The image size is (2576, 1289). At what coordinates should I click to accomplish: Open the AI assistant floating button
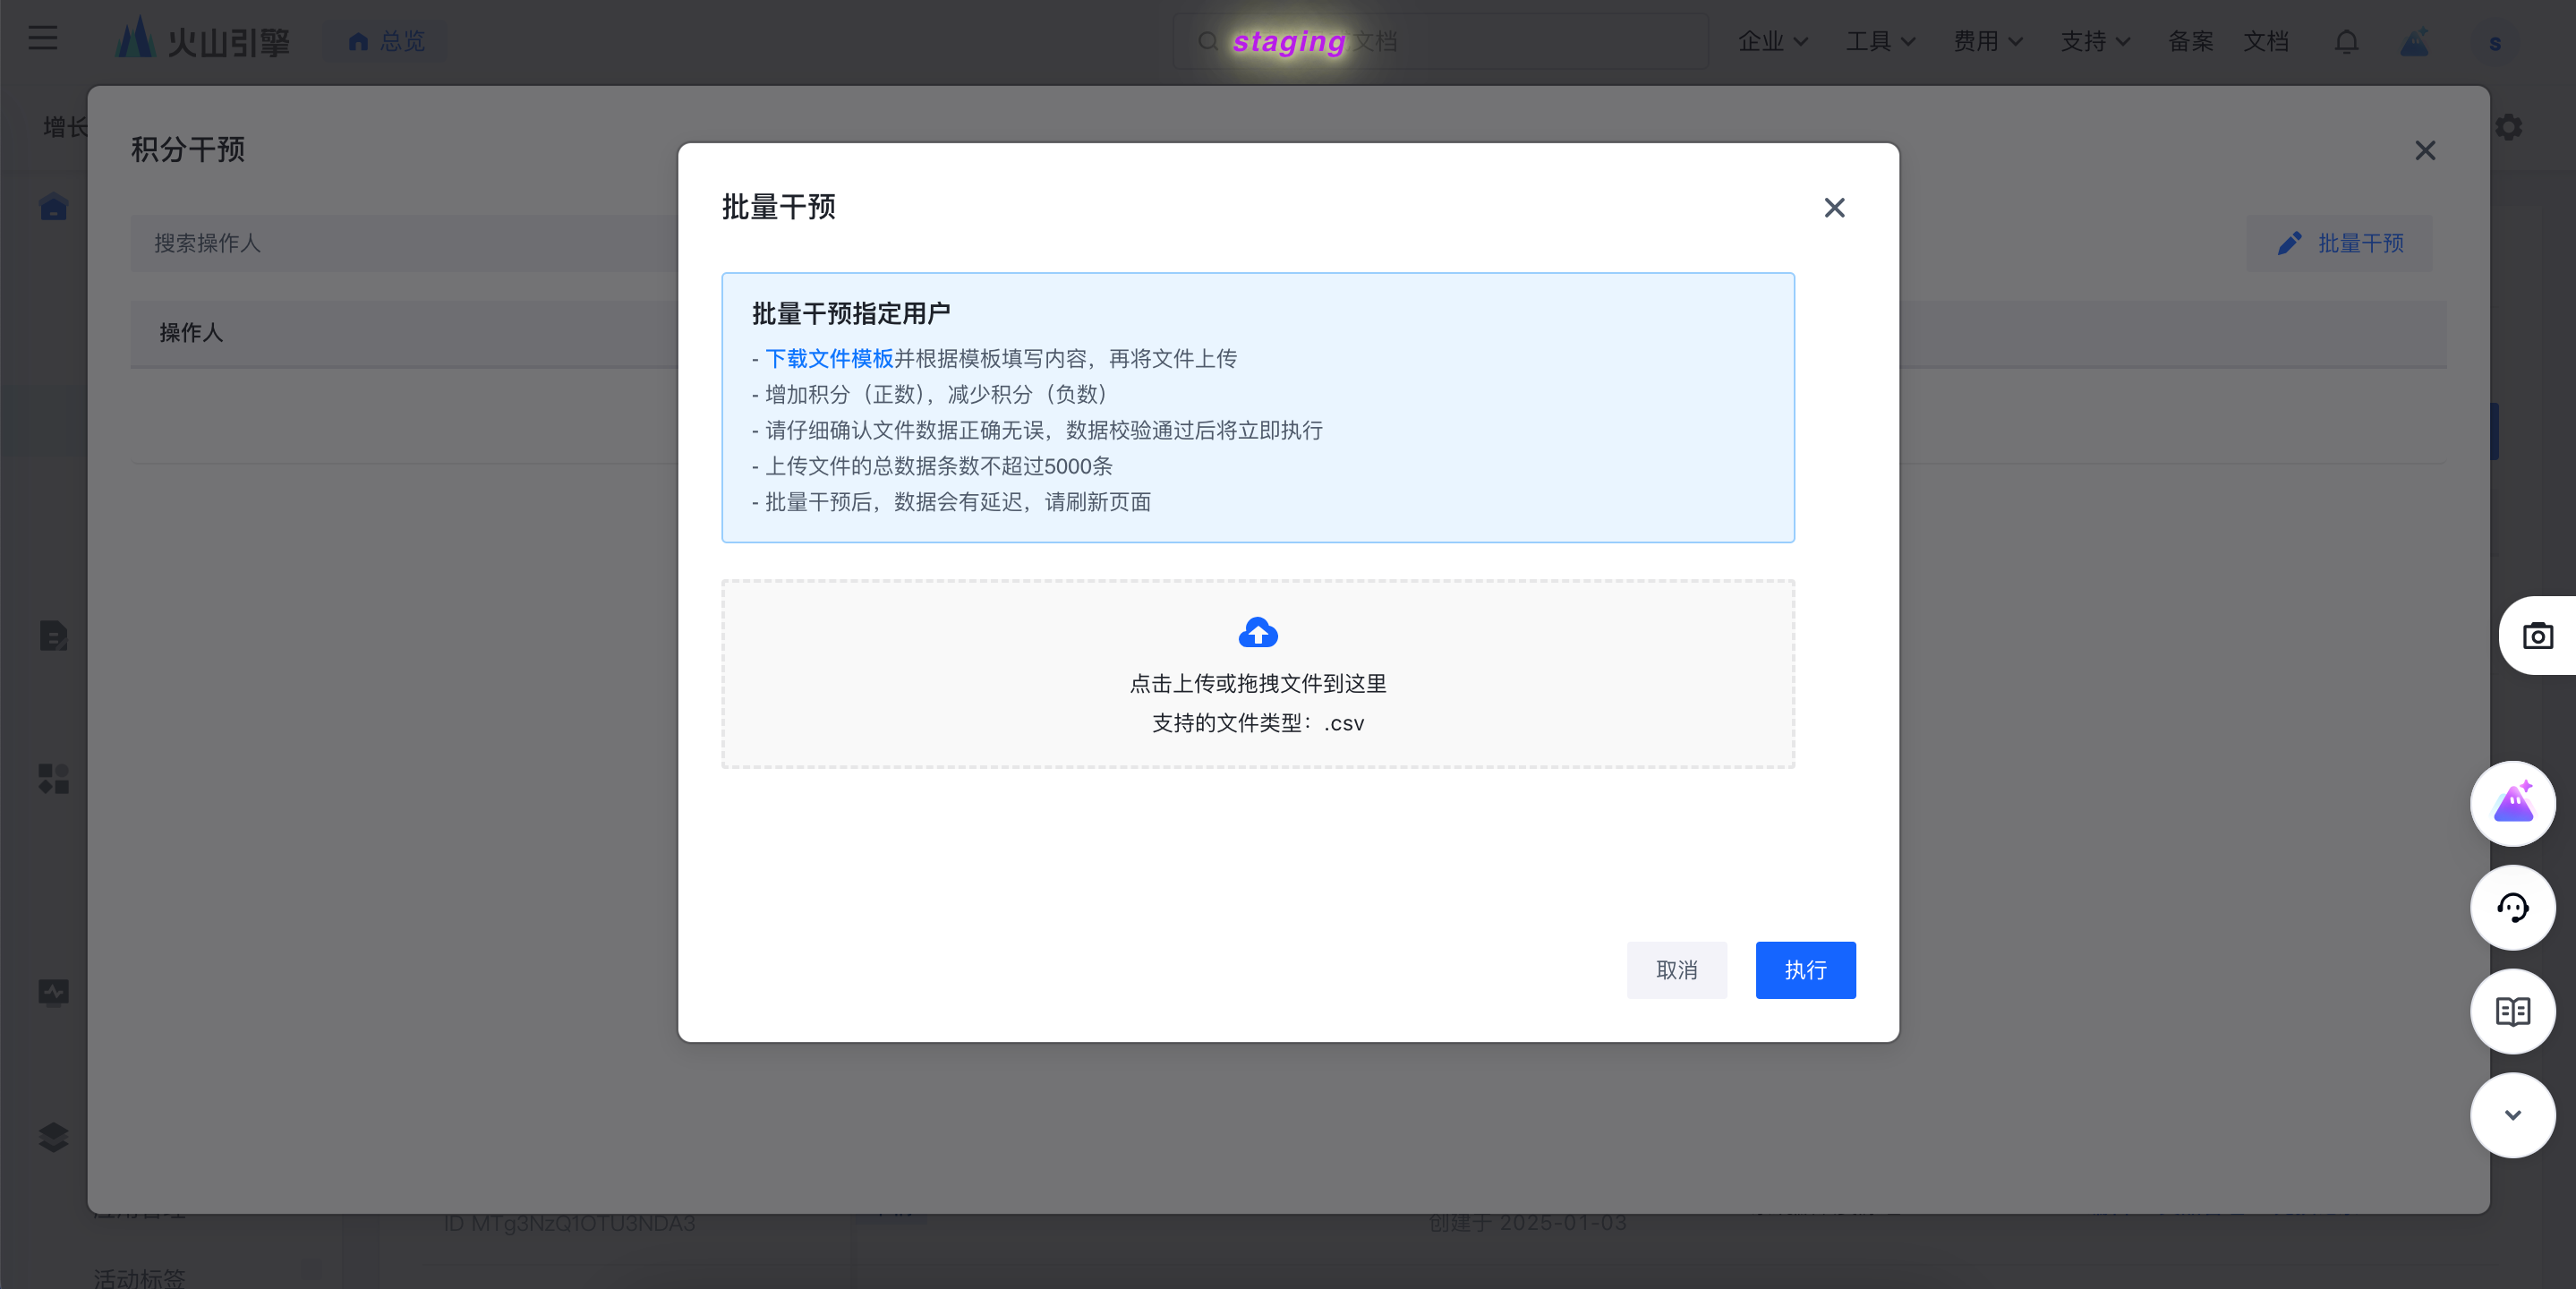(x=2513, y=803)
